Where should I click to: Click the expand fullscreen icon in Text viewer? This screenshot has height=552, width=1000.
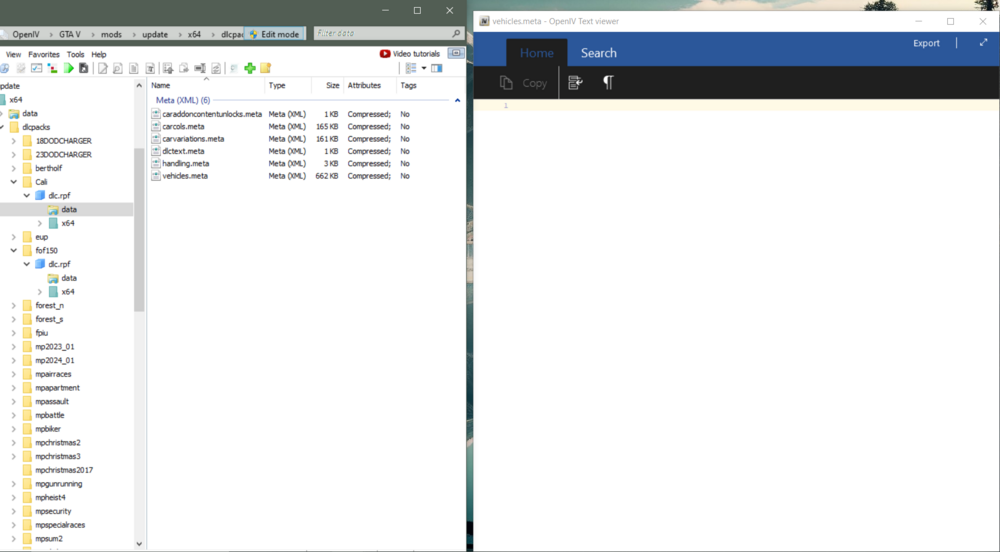tap(983, 43)
